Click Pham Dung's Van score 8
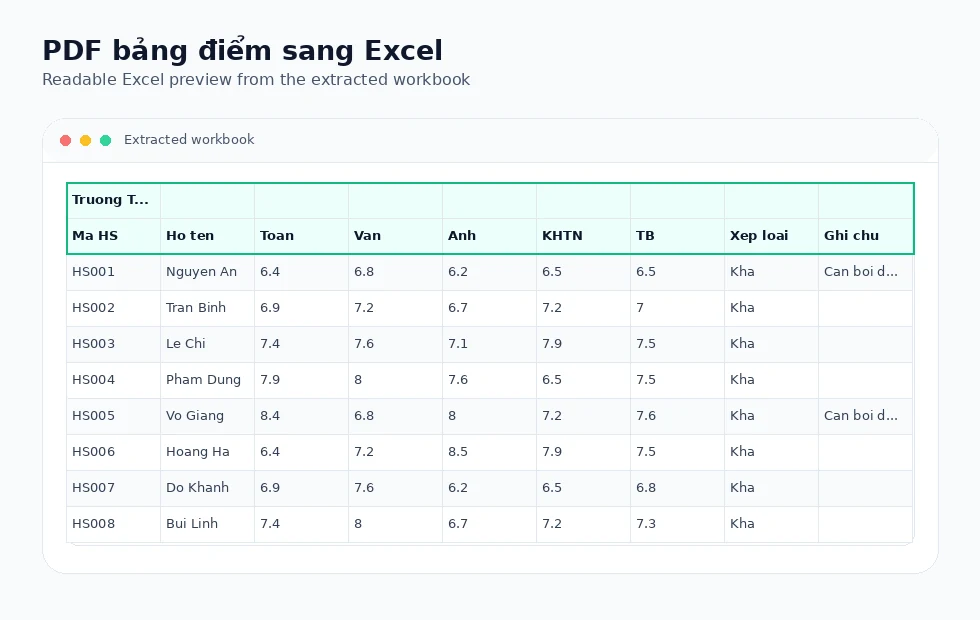This screenshot has width=980, height=620. pyautogui.click(x=396, y=380)
